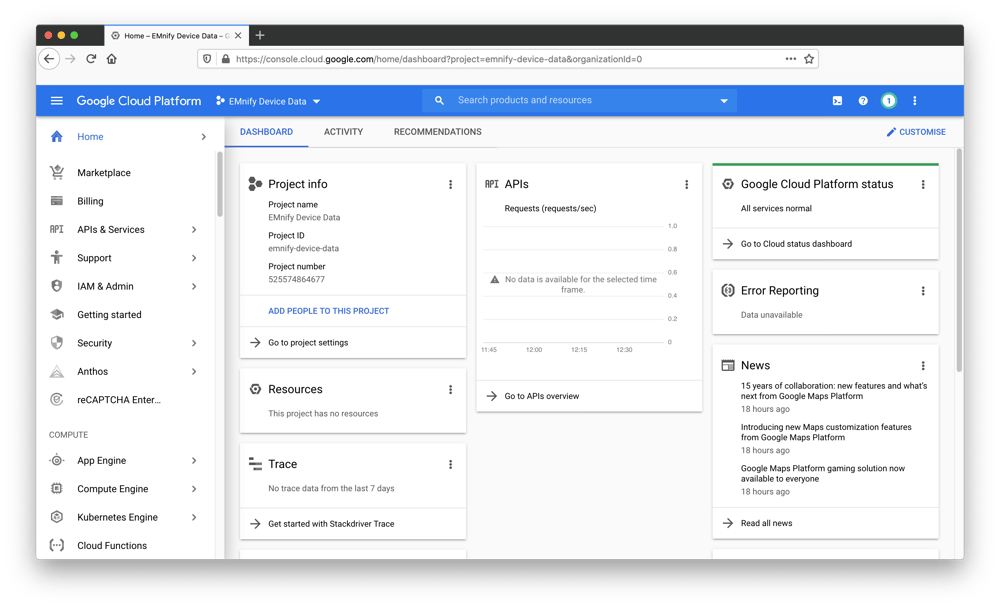This screenshot has height=607, width=1000.
Task: Open Resources card options menu
Action: point(450,390)
